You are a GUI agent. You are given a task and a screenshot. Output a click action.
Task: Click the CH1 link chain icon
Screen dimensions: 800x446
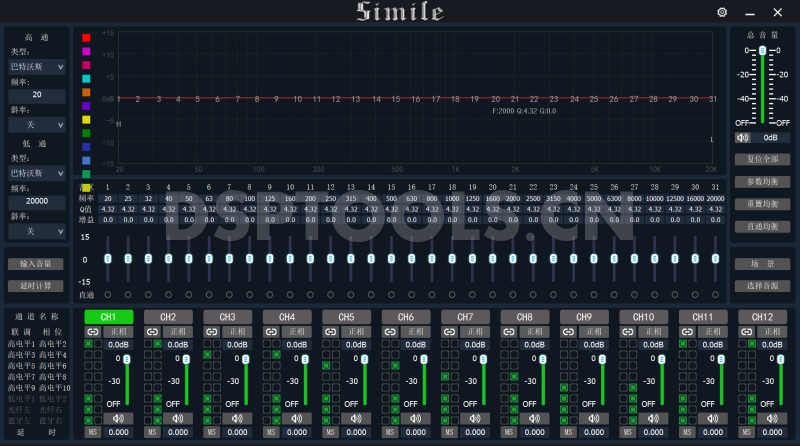[91, 331]
